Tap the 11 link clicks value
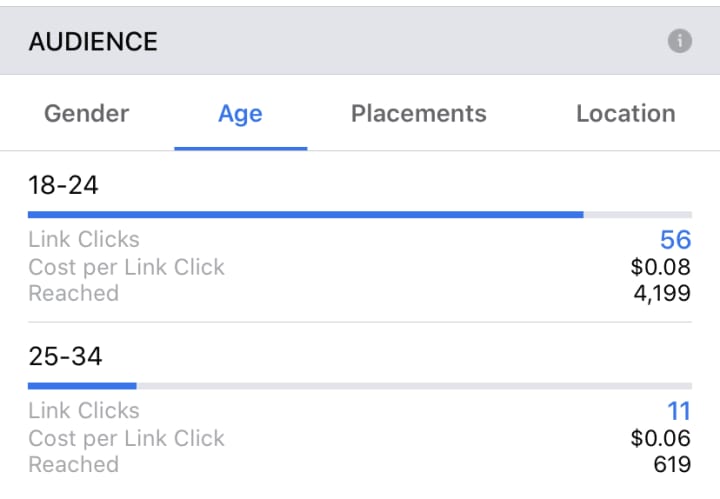This screenshot has width=720, height=499. click(x=679, y=411)
